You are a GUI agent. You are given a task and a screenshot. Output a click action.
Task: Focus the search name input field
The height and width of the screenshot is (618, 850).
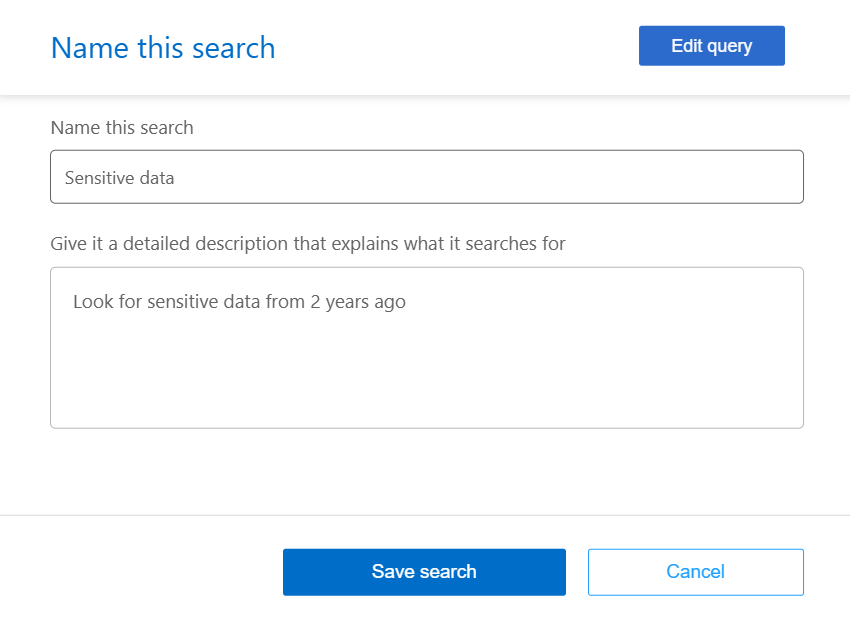pyautogui.click(x=426, y=177)
